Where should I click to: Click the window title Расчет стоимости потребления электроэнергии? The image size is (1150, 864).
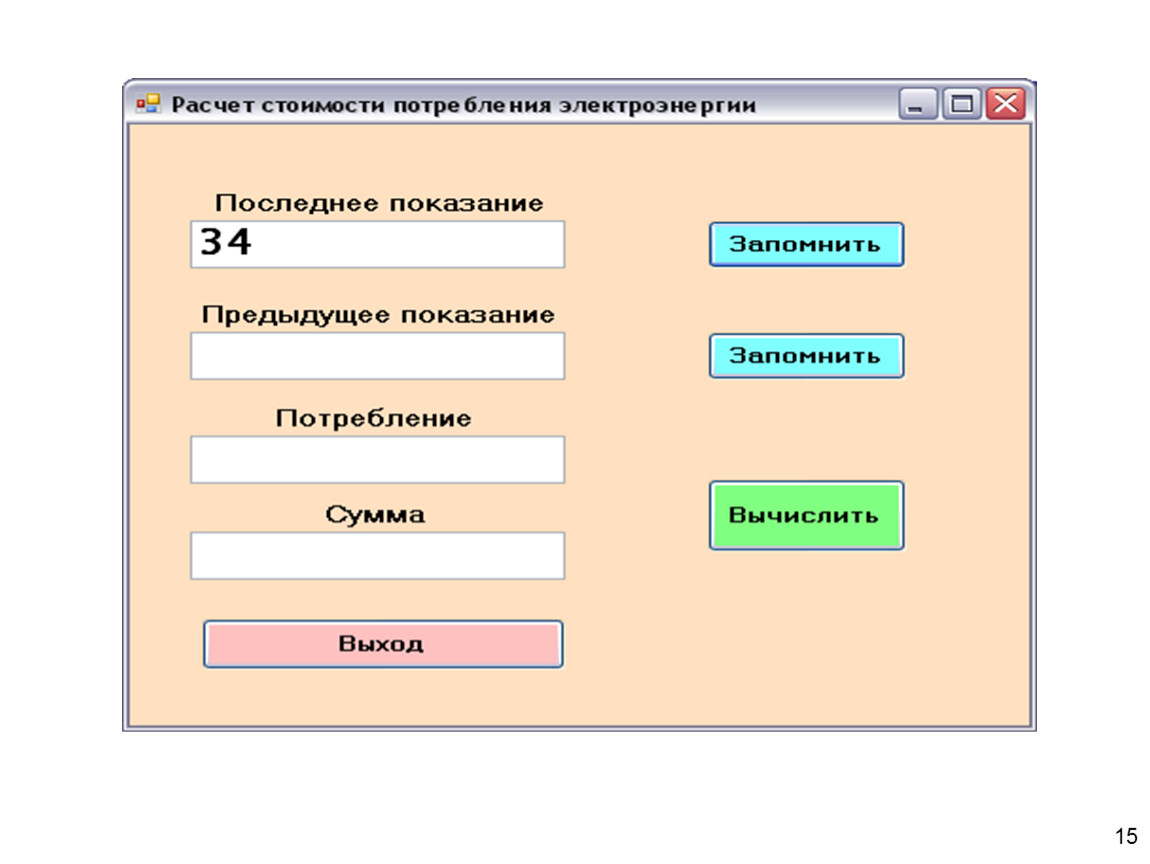464,105
